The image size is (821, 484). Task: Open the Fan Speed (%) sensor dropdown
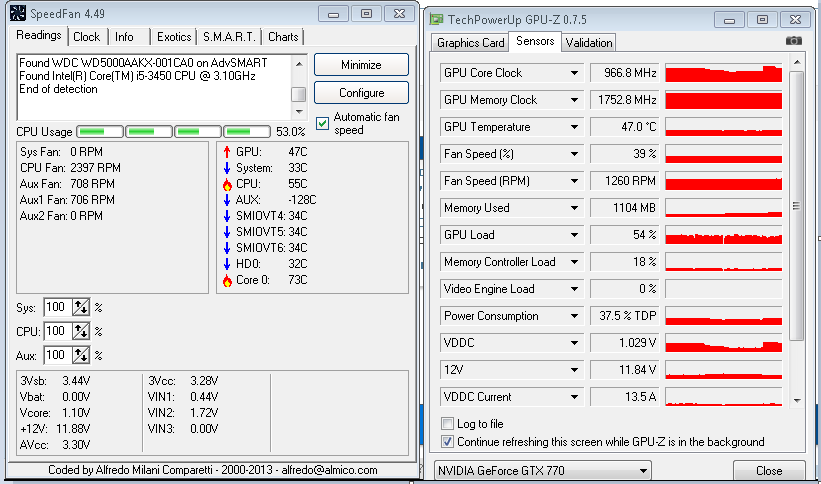coord(574,154)
